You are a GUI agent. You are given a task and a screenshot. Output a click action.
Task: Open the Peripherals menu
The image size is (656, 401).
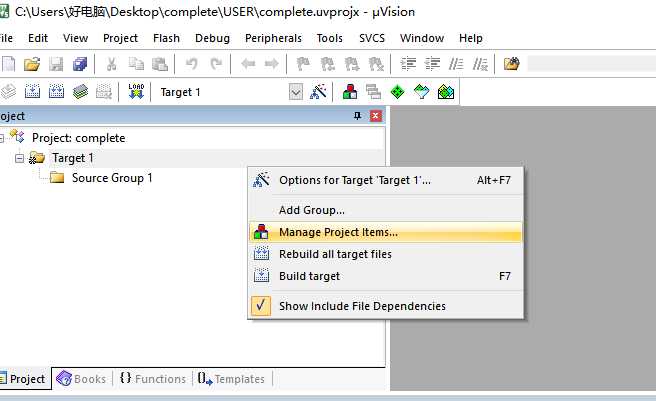273,38
